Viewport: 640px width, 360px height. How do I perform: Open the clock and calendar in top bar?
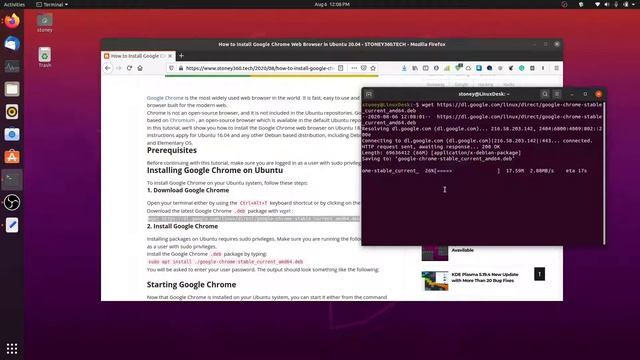coord(332,4)
